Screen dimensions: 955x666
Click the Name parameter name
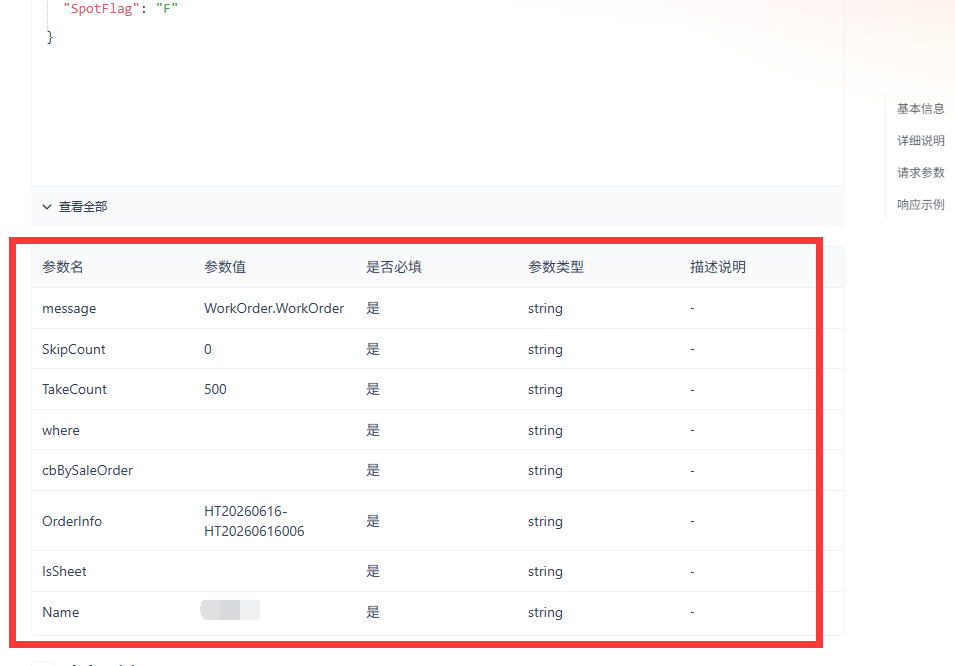tap(60, 612)
